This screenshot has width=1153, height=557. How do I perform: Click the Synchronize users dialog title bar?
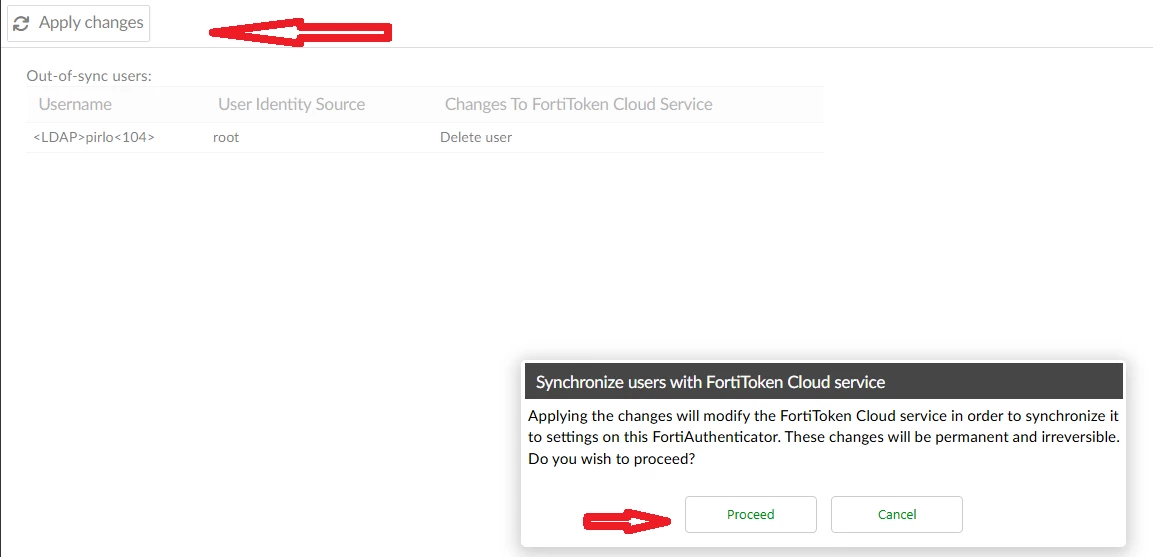pos(824,383)
